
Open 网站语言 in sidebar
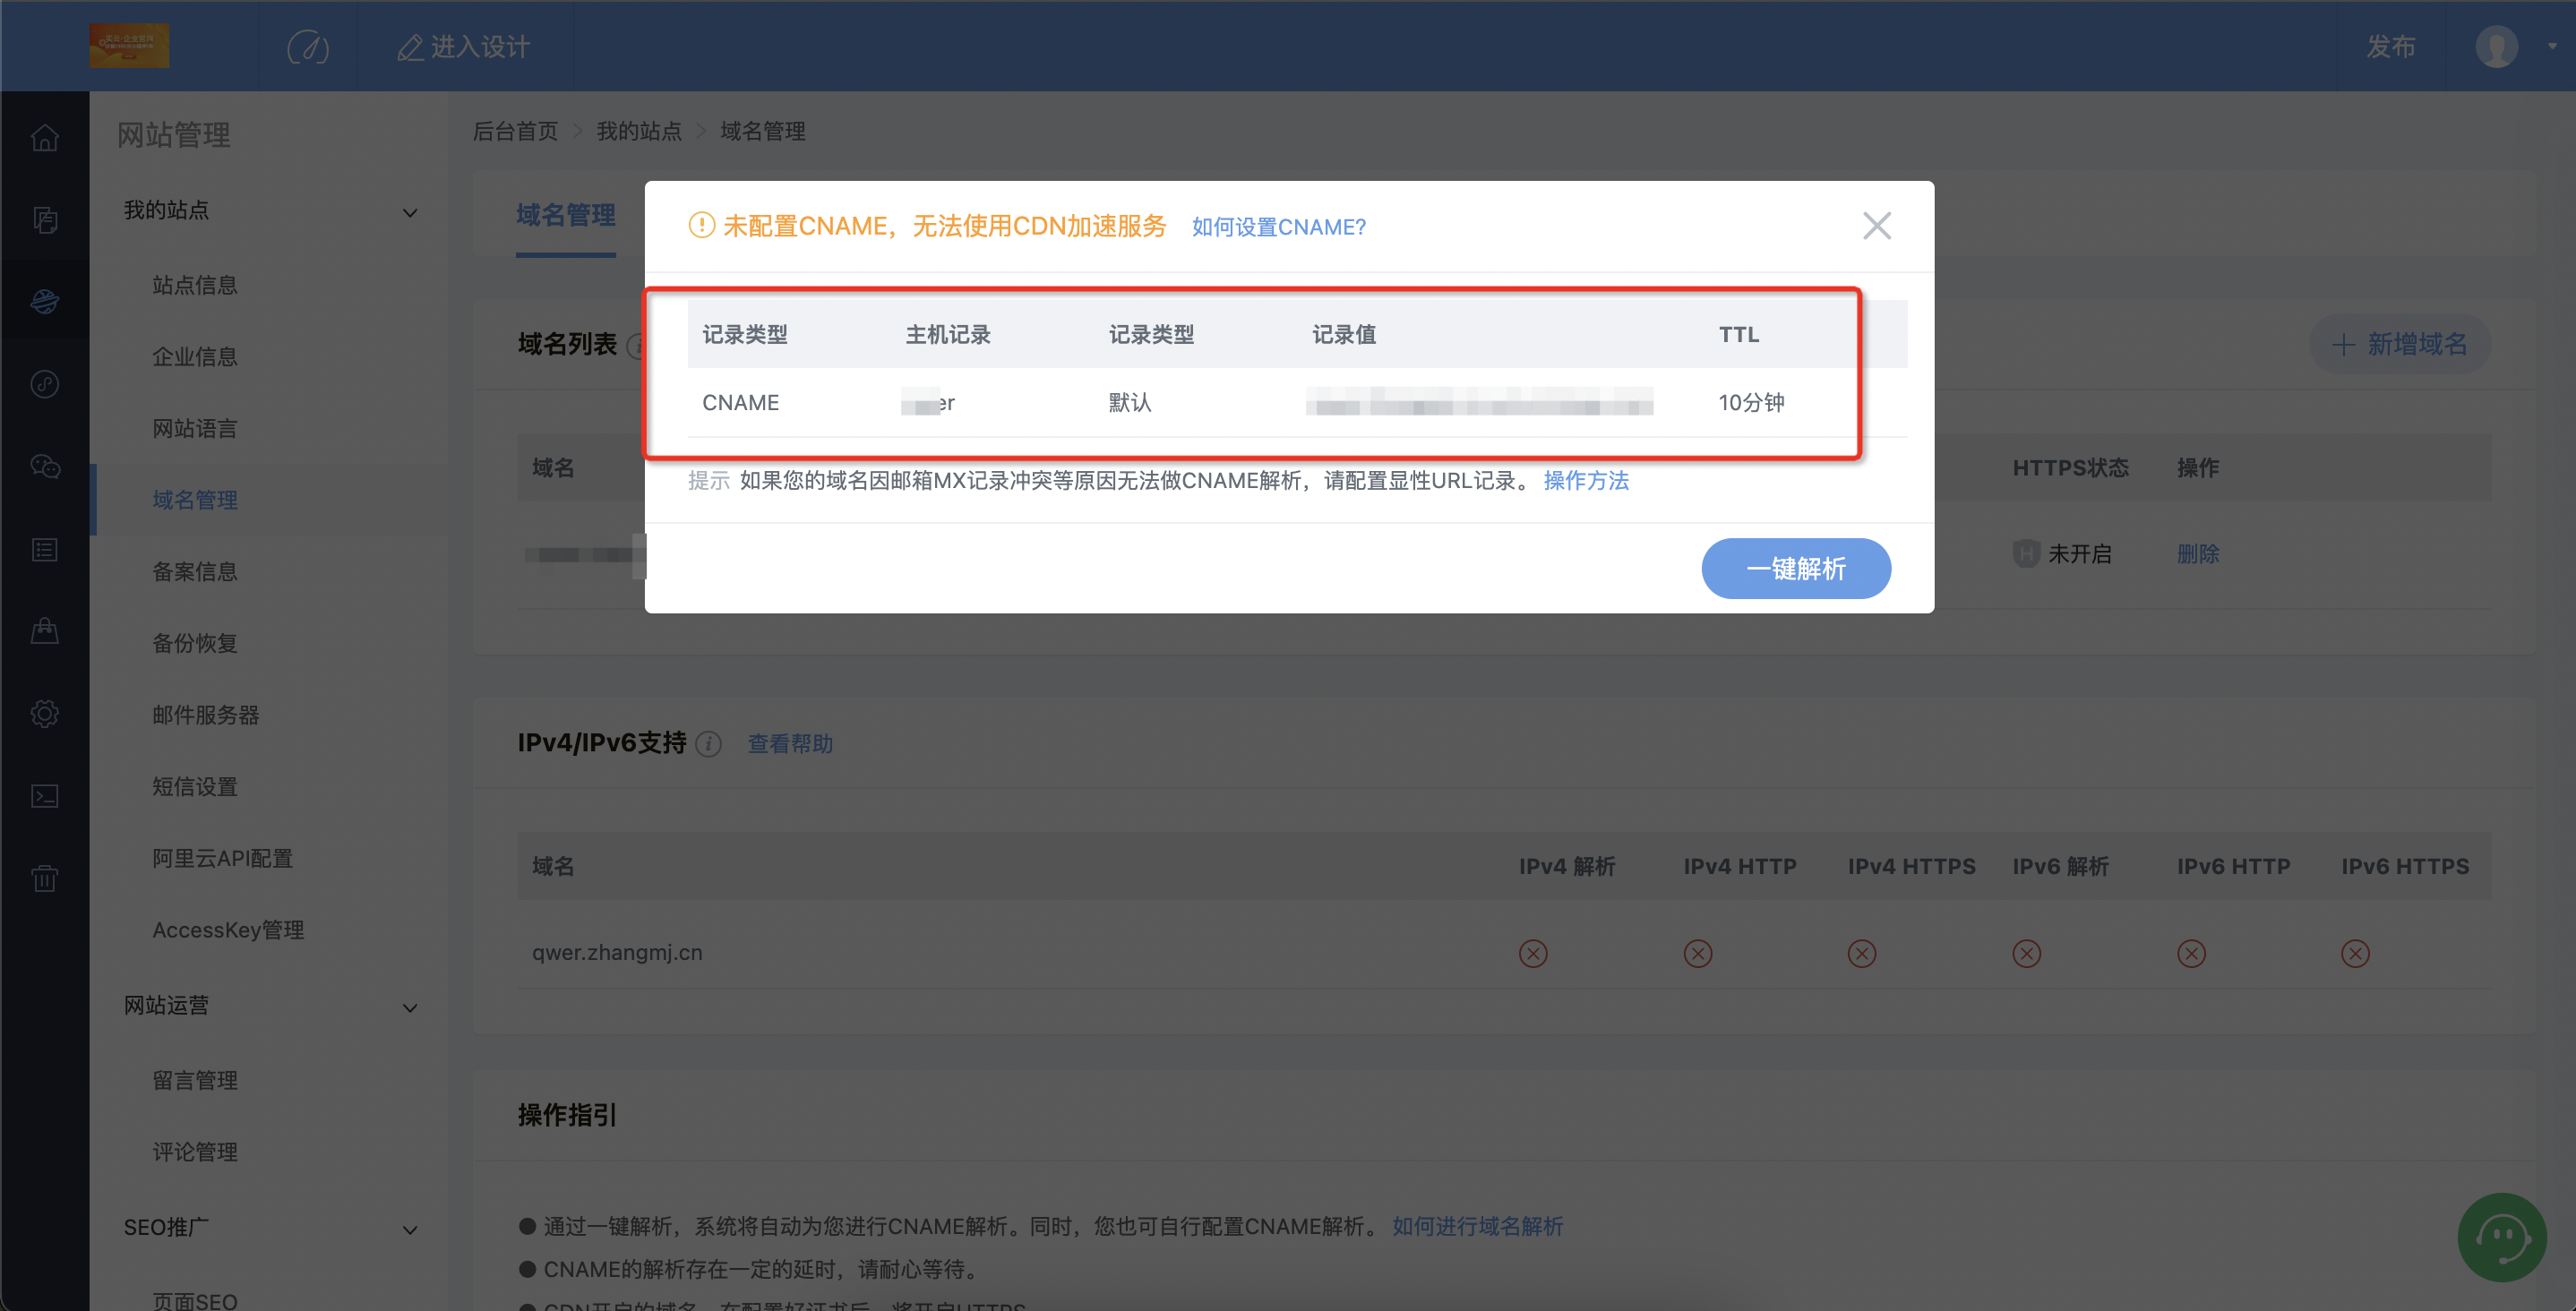[195, 429]
